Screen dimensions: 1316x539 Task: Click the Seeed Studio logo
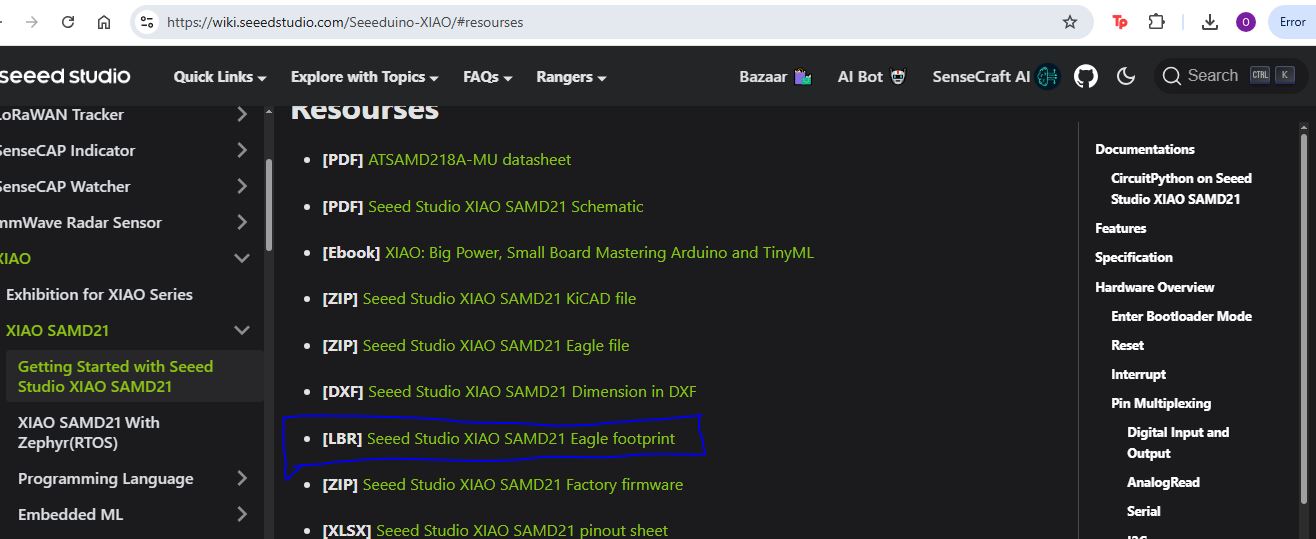coord(65,76)
